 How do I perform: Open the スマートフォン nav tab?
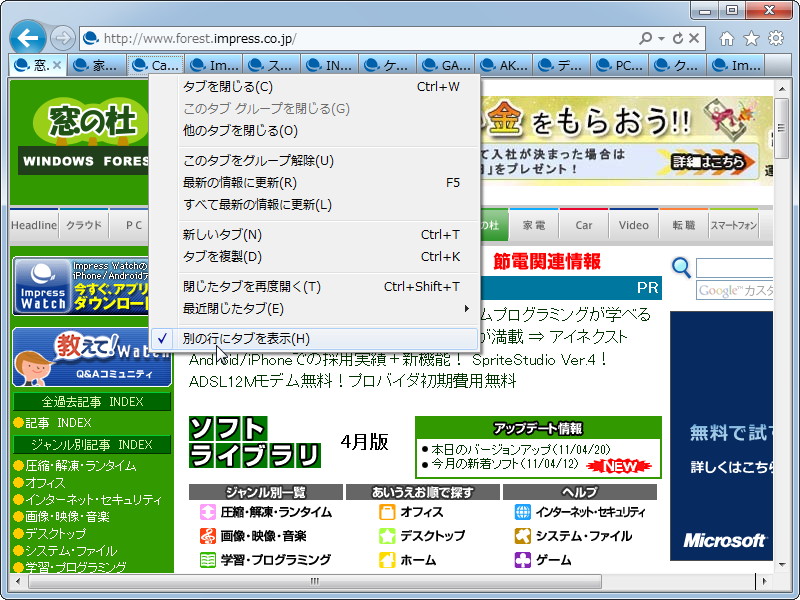pos(734,225)
